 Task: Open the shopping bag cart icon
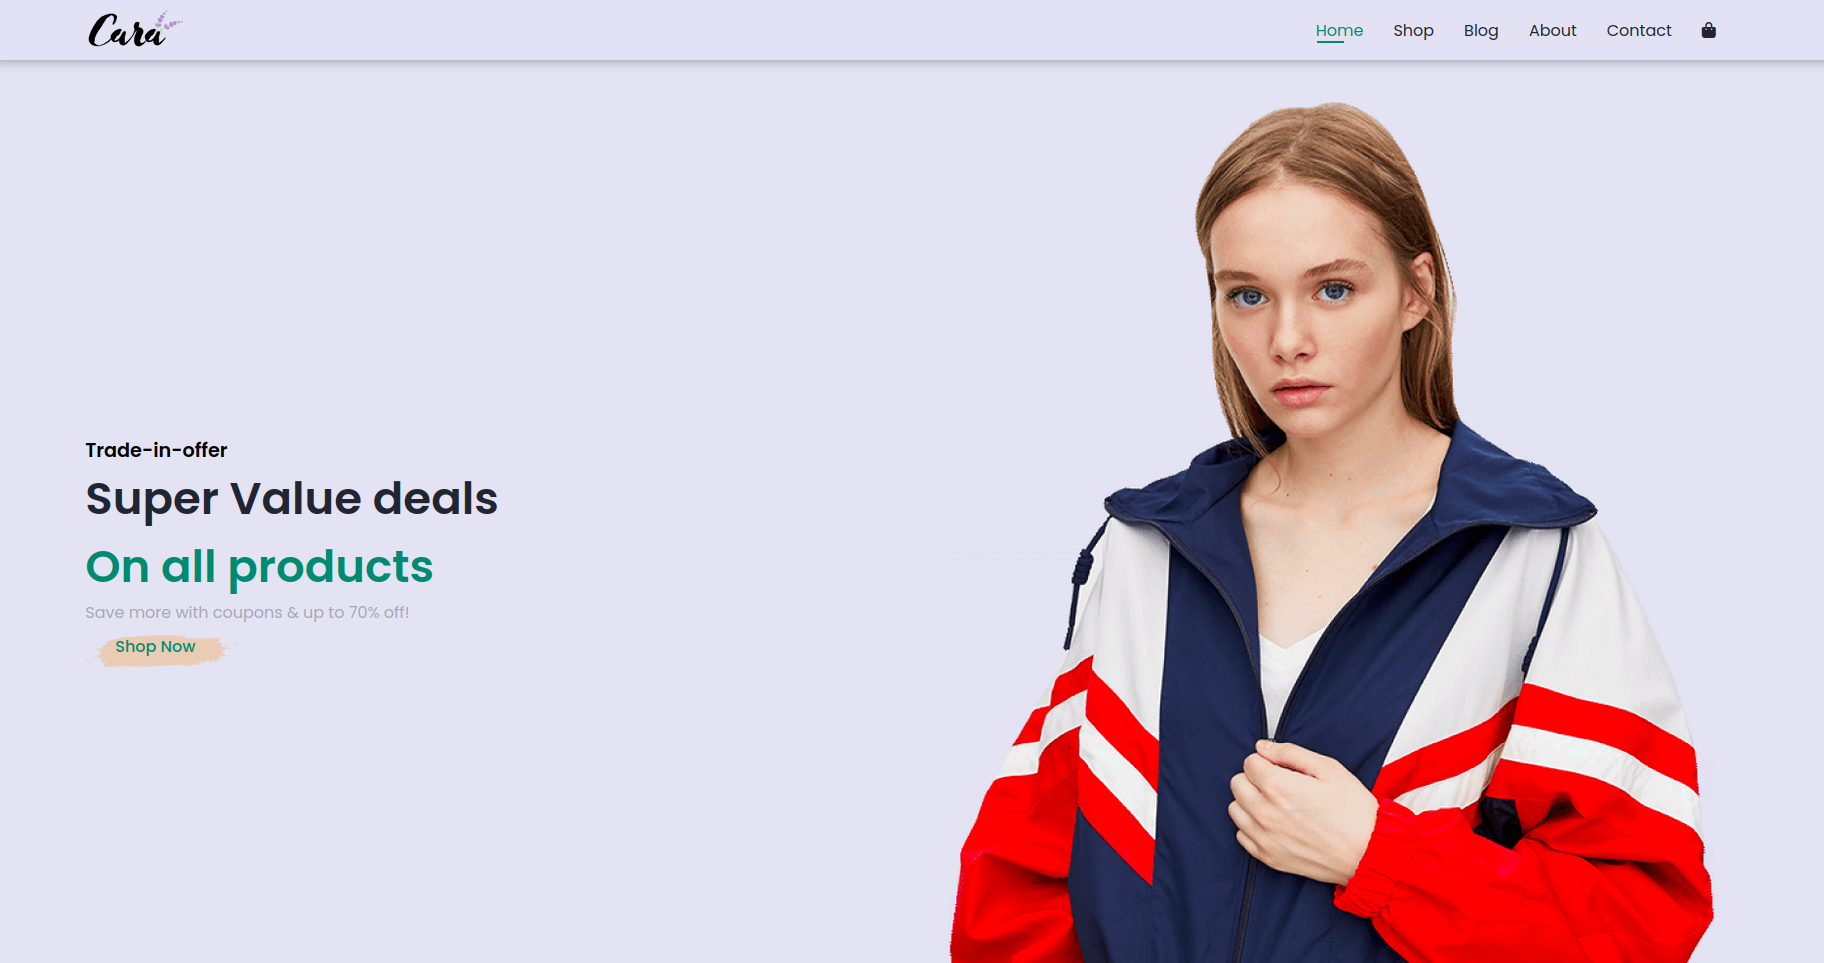(x=1708, y=30)
